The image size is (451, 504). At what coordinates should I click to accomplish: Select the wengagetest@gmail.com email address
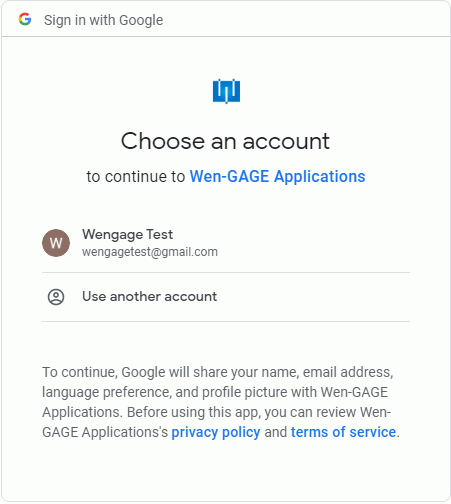click(150, 252)
